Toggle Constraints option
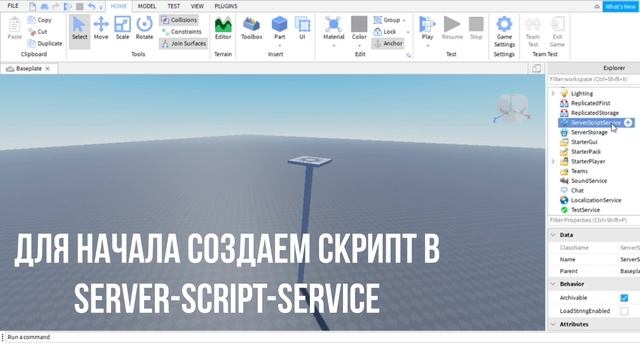Image resolution: width=640 pixels, height=360 pixels. click(x=181, y=31)
